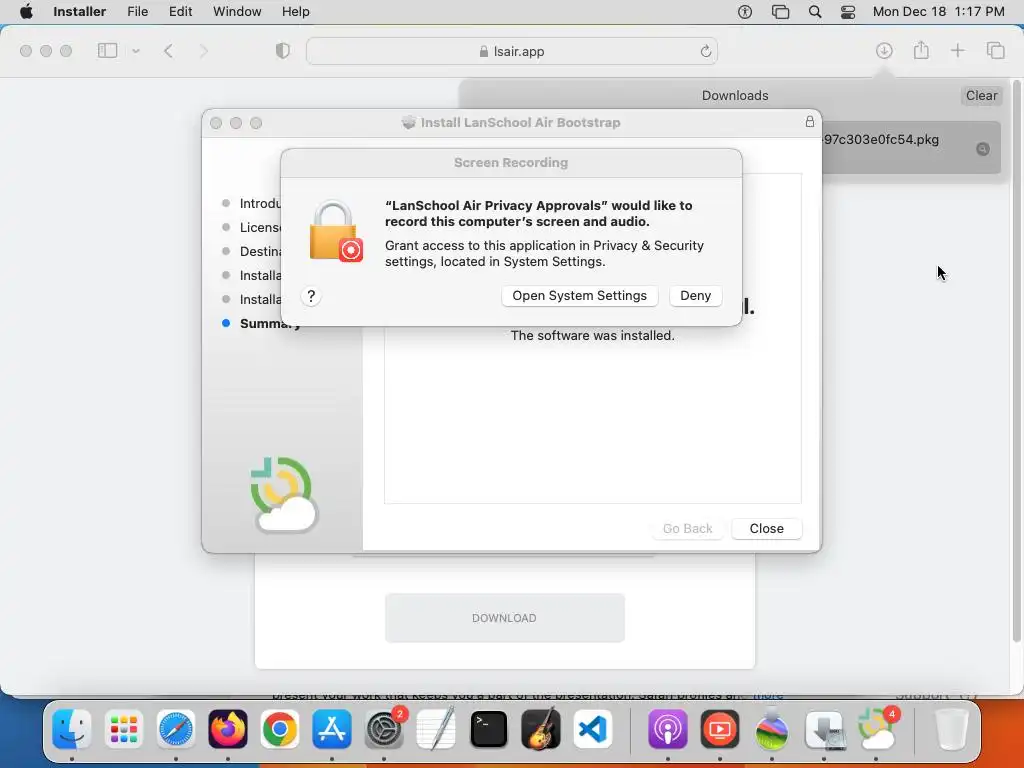Open help for the Screen Recording dialog
Screen dimensions: 1024x768
click(311, 296)
